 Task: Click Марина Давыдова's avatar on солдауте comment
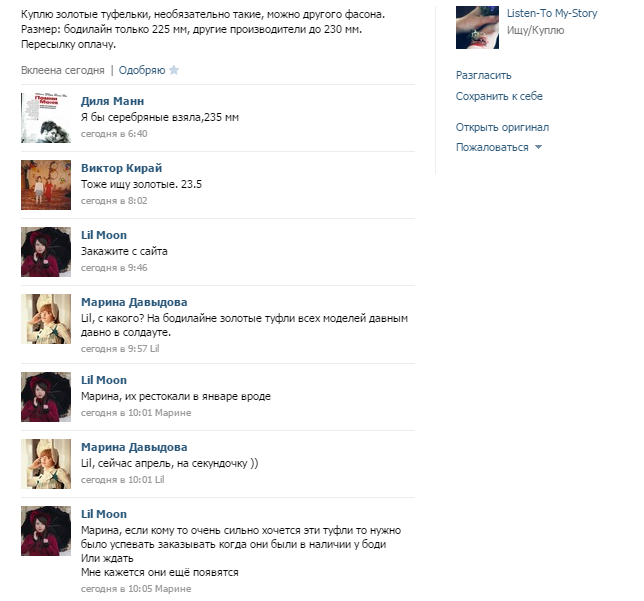point(46,319)
